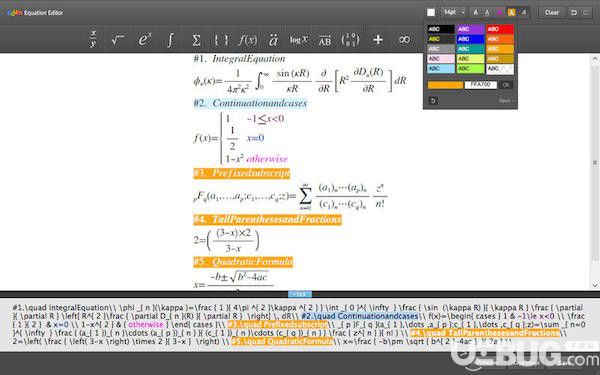Click the vertical scrollbar thumb in equation area

(595, 162)
